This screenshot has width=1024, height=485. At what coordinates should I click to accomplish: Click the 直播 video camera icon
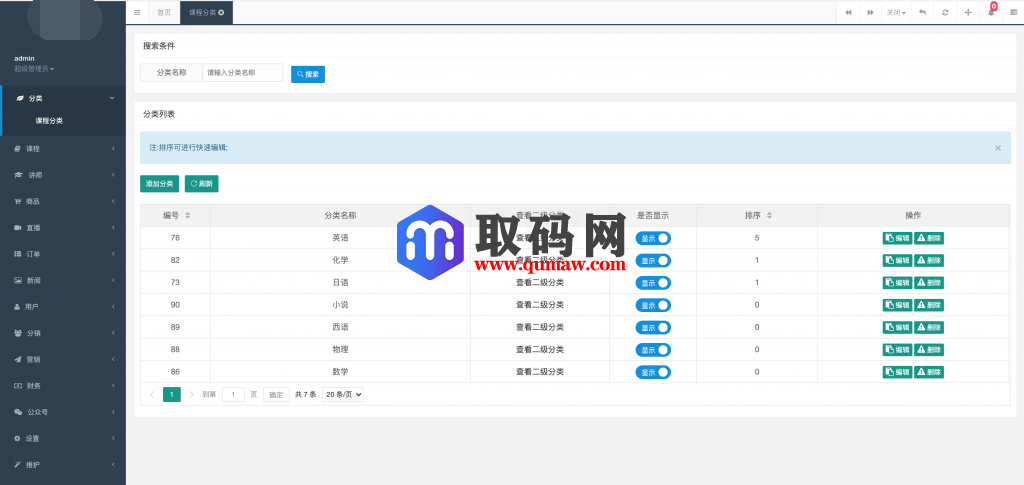(18, 227)
